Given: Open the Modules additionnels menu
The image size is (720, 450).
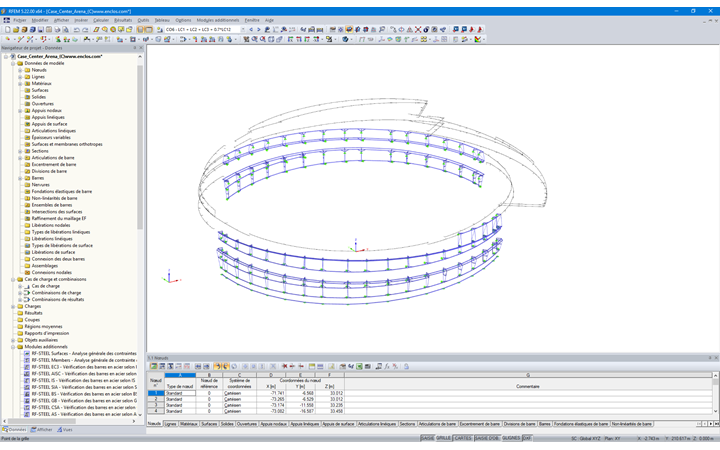Looking at the screenshot, I should pos(218,20).
